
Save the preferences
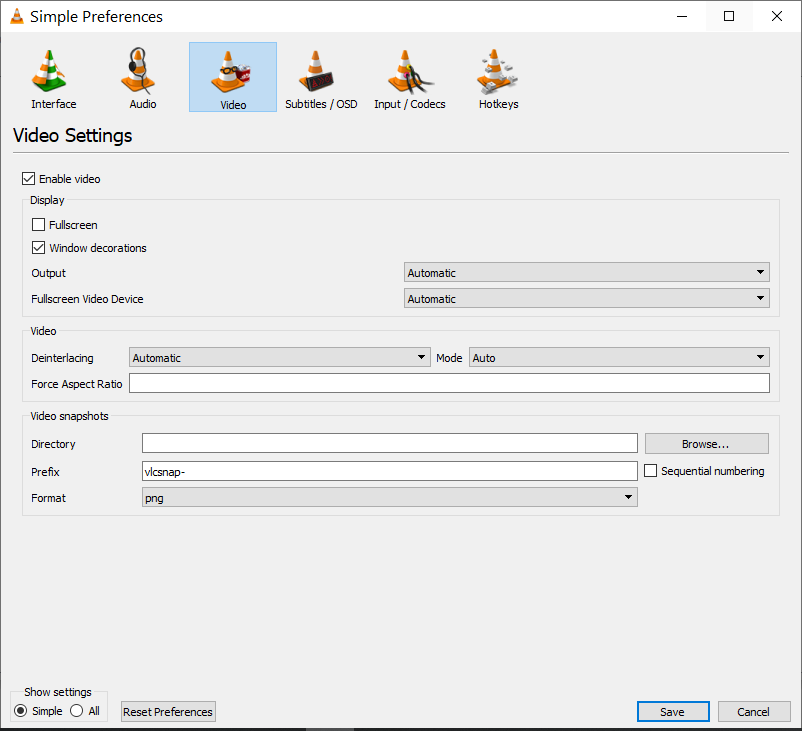coord(673,712)
